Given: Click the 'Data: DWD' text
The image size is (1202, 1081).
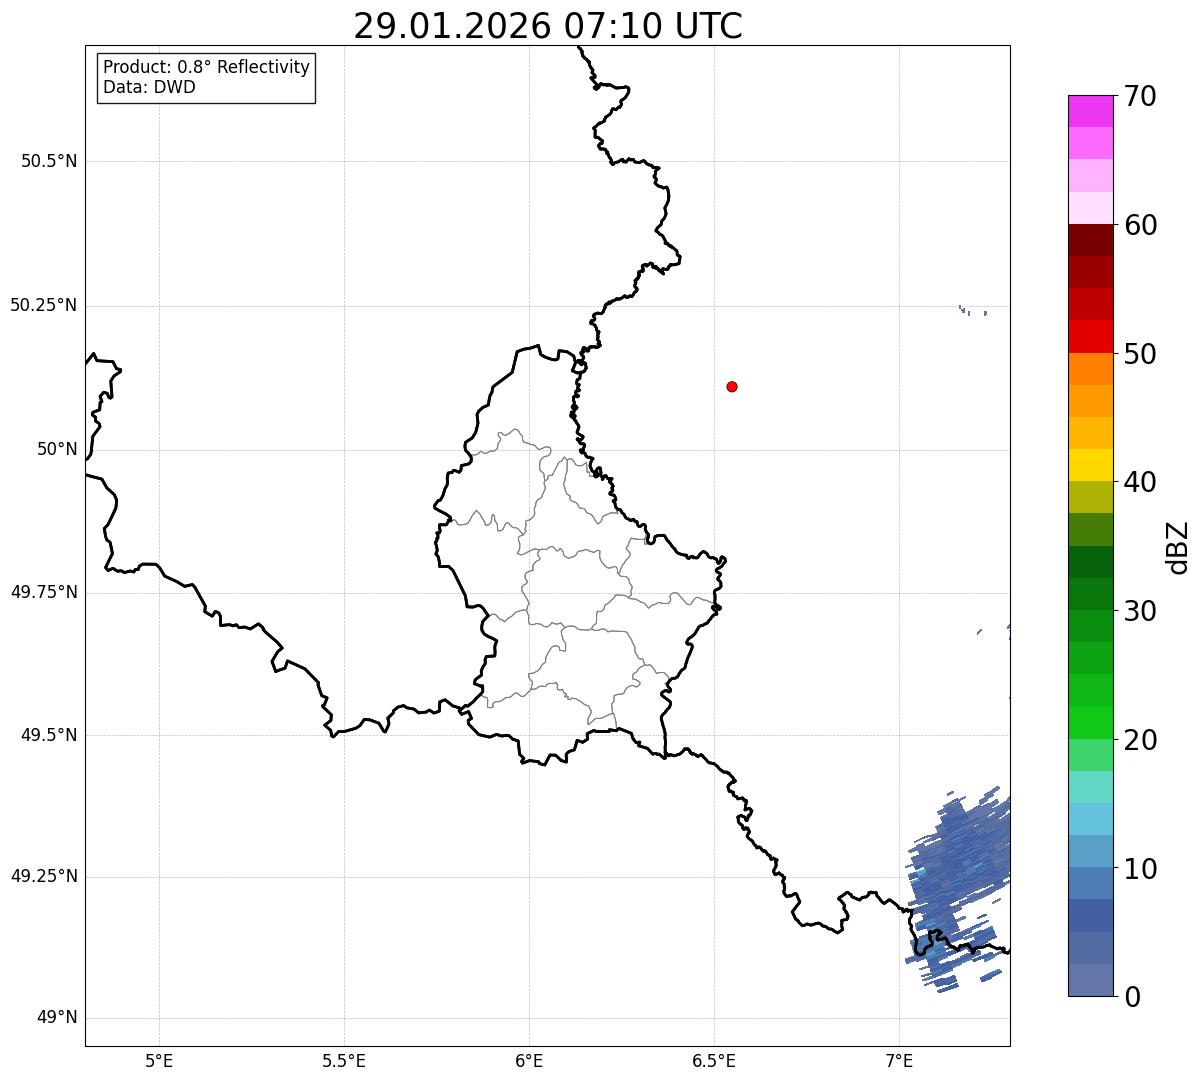Looking at the screenshot, I should click(x=150, y=87).
